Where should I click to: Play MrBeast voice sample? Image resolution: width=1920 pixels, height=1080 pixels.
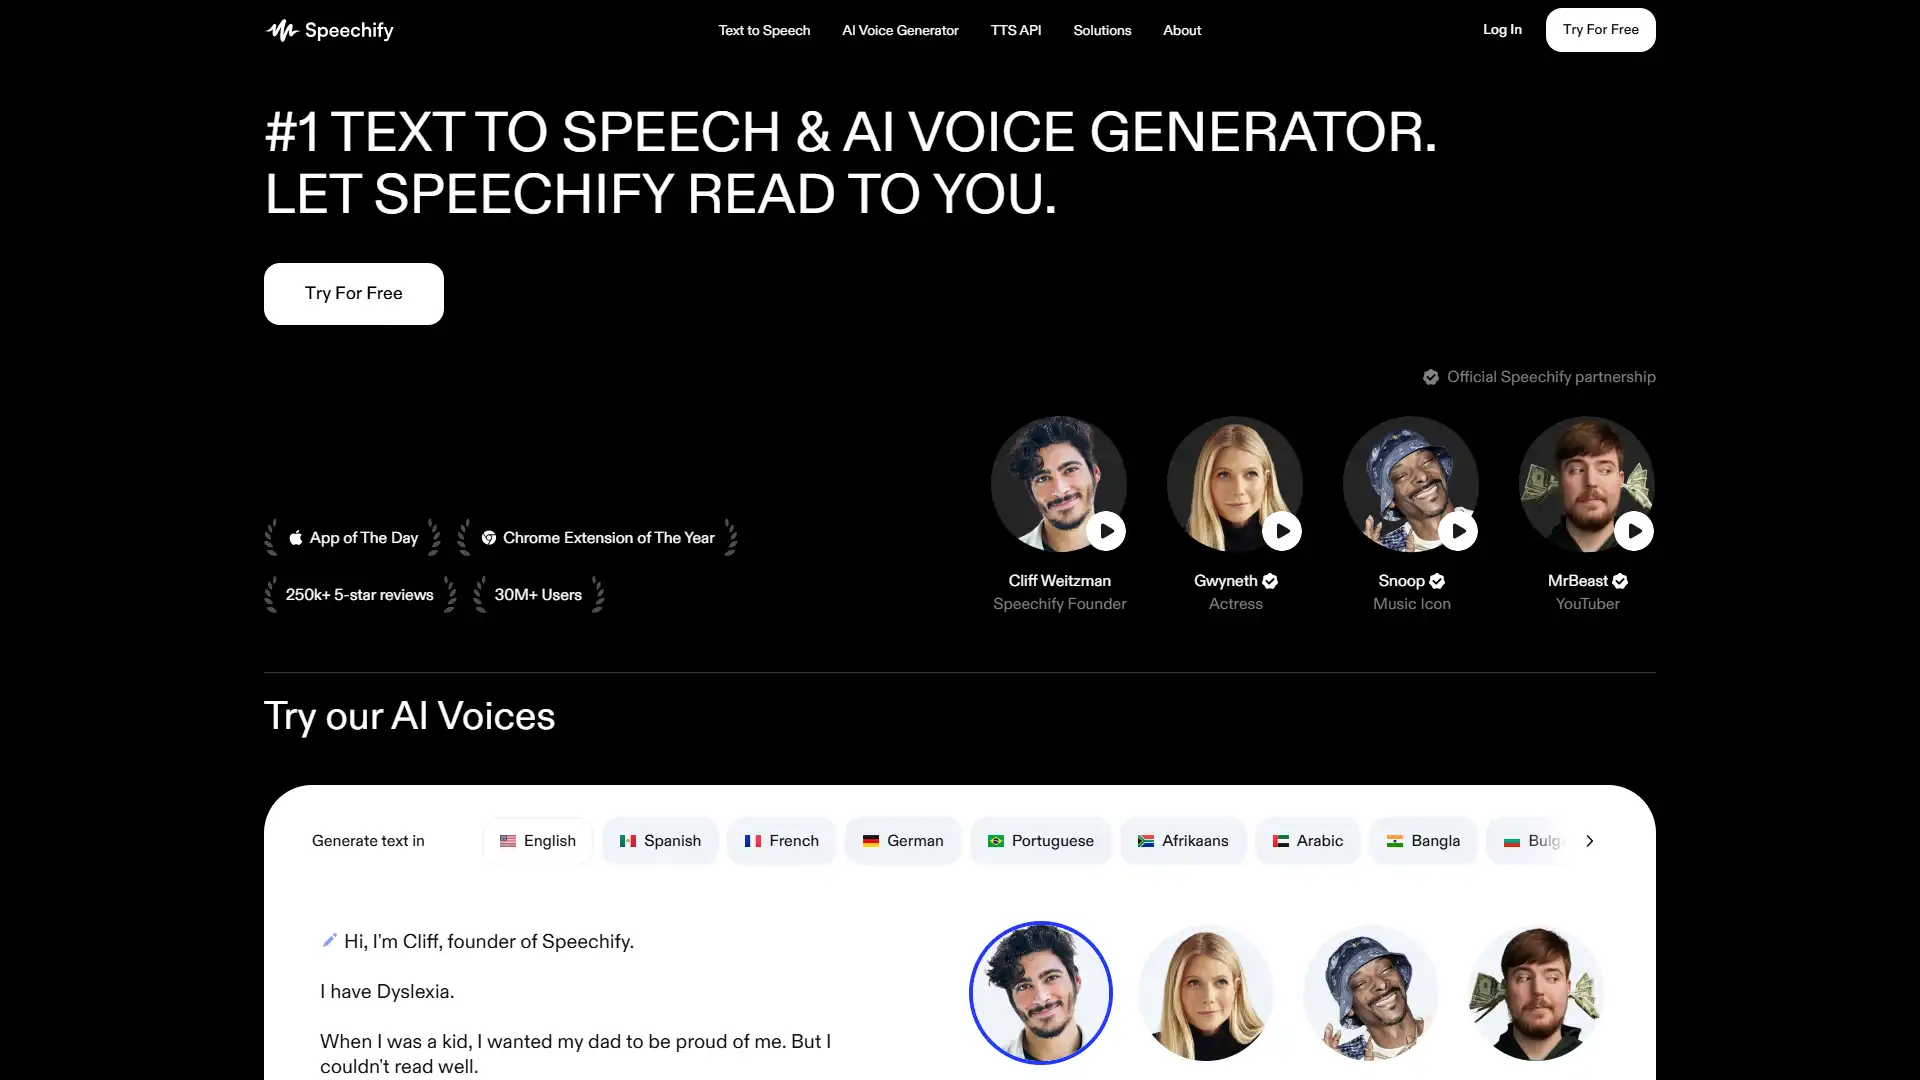tap(1633, 530)
